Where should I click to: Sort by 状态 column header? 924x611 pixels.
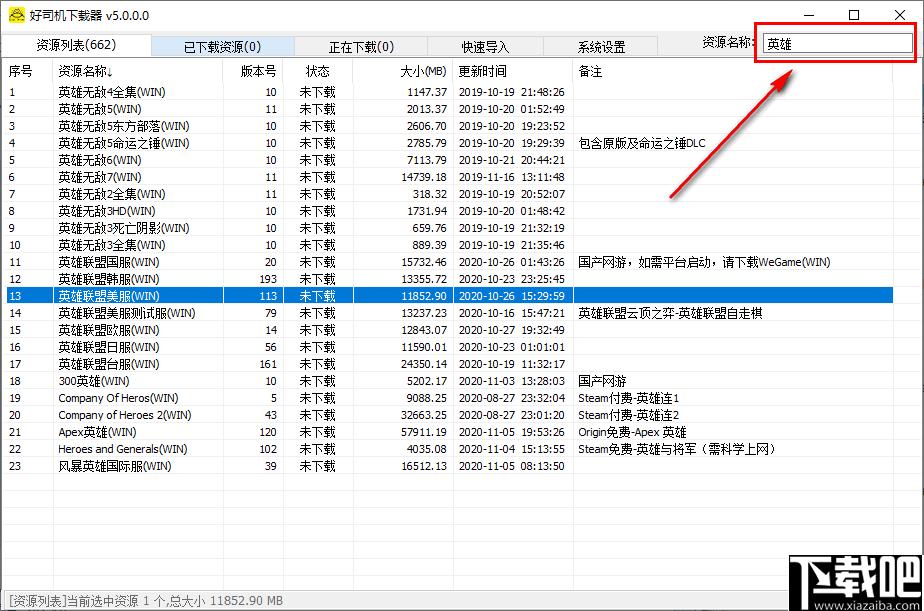[318, 71]
